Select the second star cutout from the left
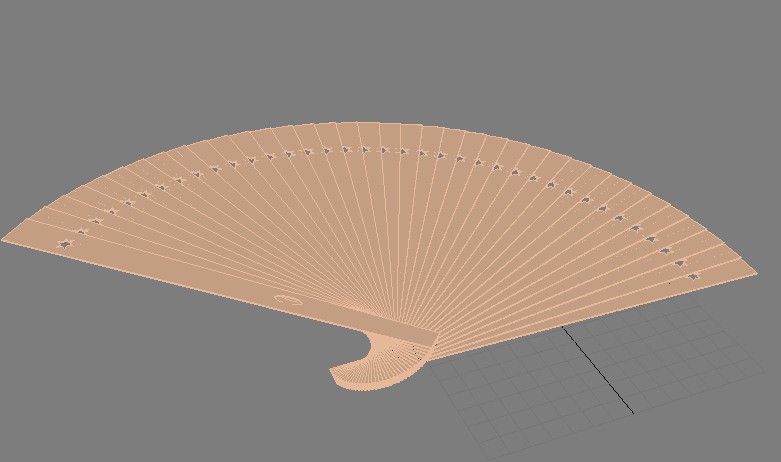Screen dimensions: 781x462 (82, 233)
